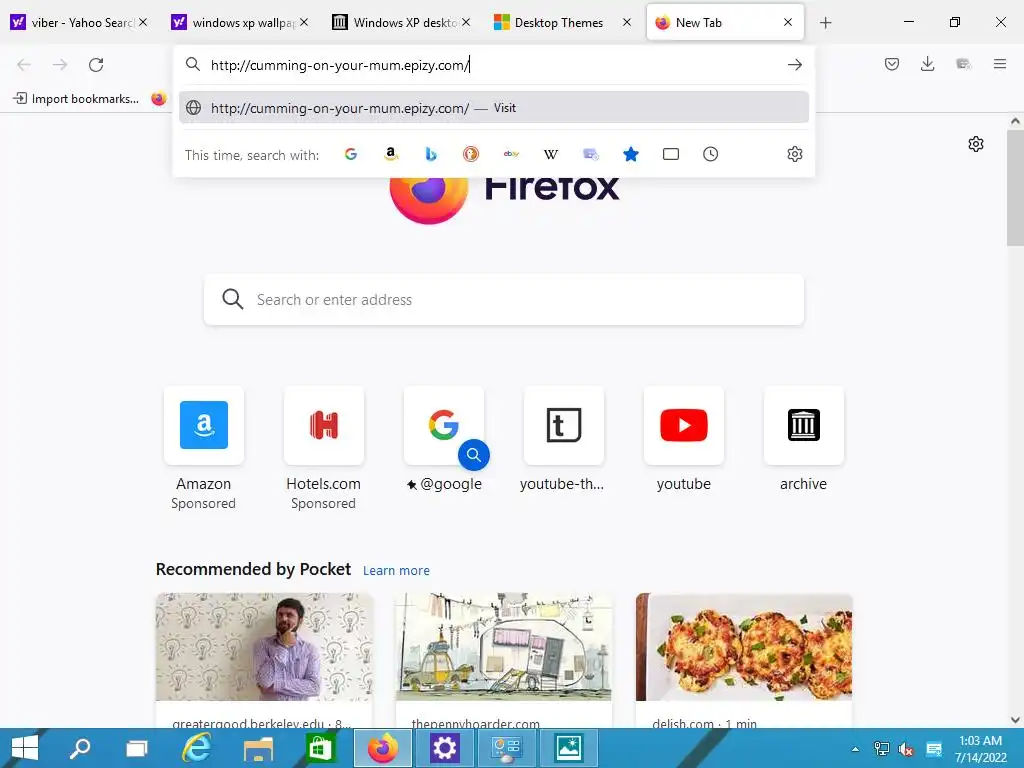
Task: Focus the Search or enter address box
Action: (x=504, y=300)
